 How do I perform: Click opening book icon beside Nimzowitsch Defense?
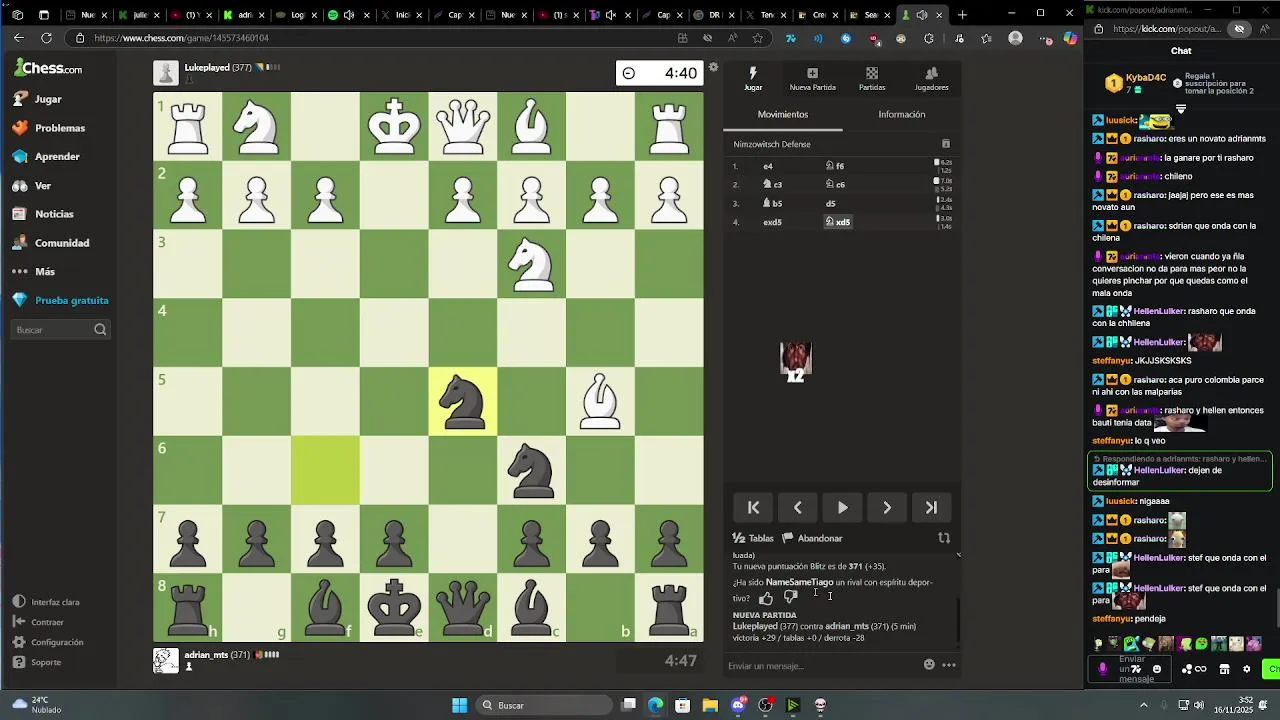point(946,144)
